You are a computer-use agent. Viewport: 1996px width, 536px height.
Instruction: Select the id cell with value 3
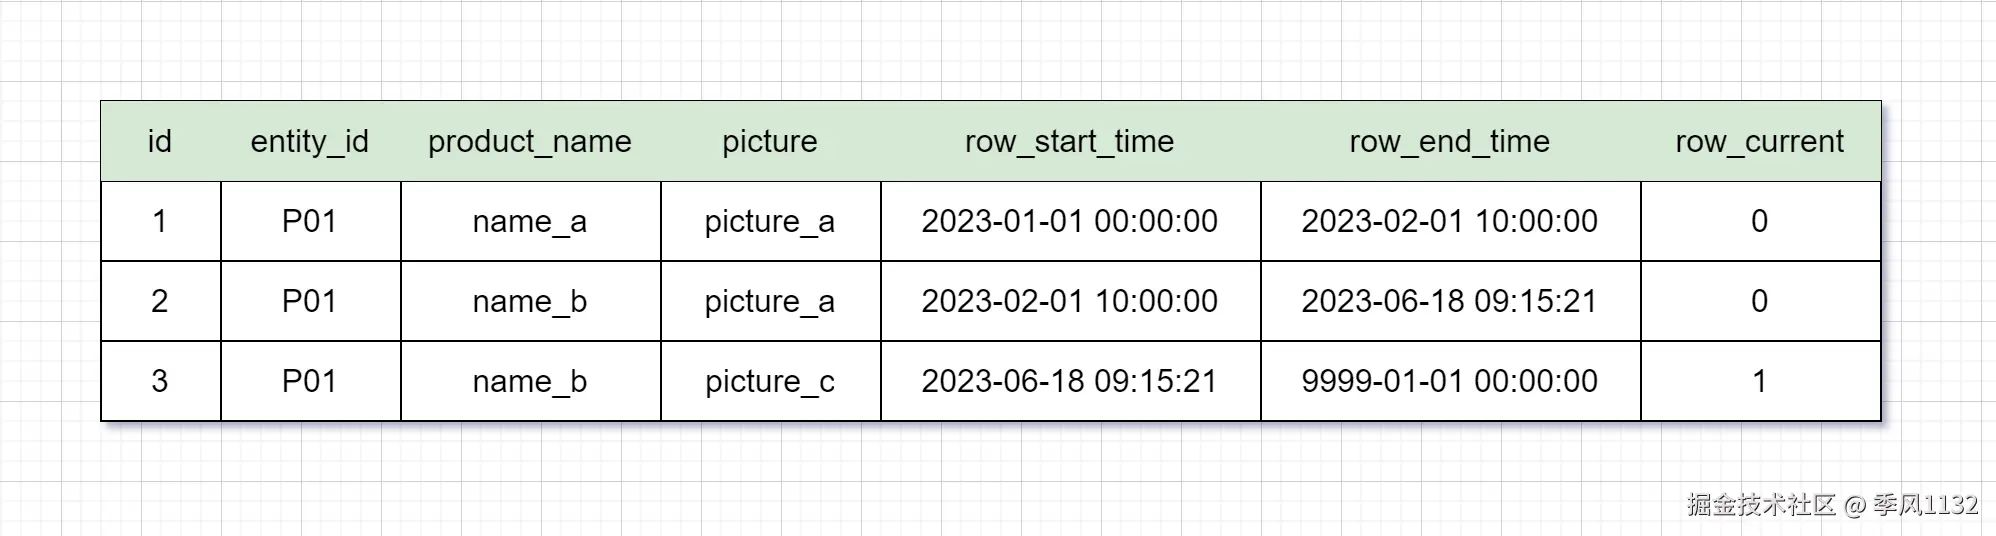(x=160, y=381)
